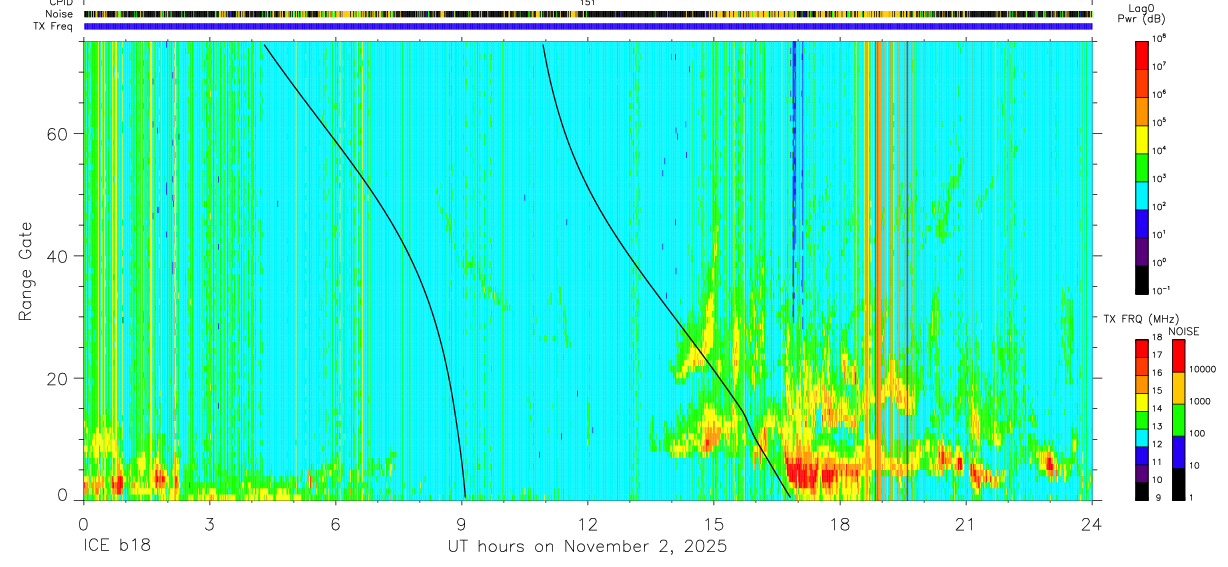The height and width of the screenshot is (567, 1228).
Task: Click the 'TX Freq' row label at top left
Action: tap(54, 26)
